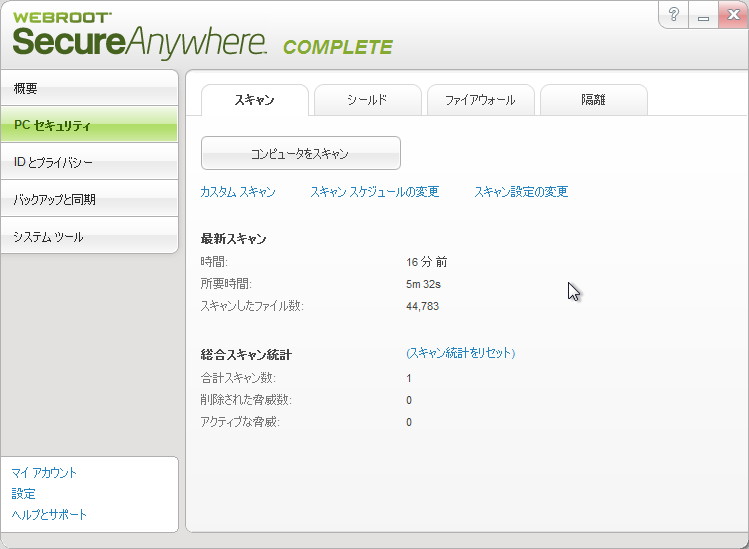The image size is (749, 549).
Task: Open the マイ アカウント link
Action: tap(43, 473)
